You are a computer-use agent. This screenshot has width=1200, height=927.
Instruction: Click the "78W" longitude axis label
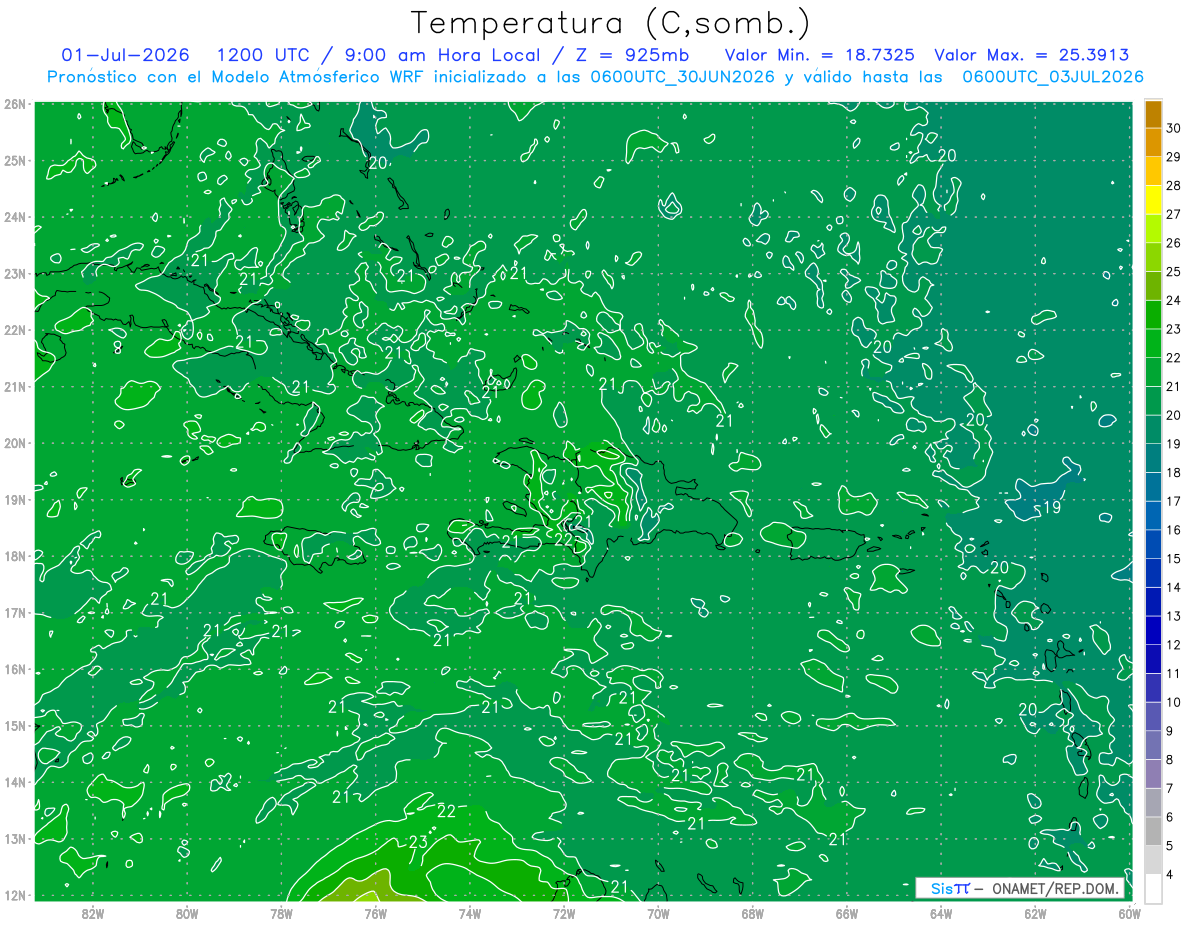(x=281, y=913)
